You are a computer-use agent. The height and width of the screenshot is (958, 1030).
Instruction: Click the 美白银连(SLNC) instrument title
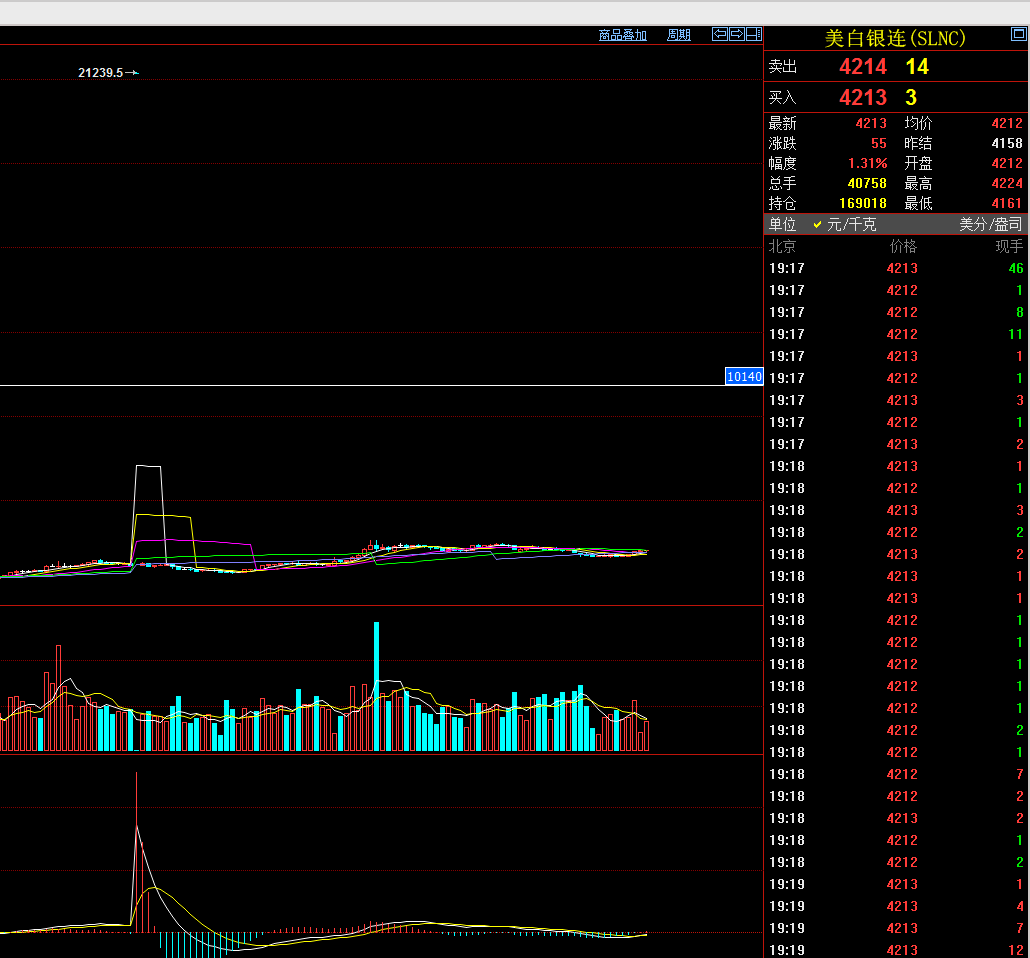coord(895,38)
